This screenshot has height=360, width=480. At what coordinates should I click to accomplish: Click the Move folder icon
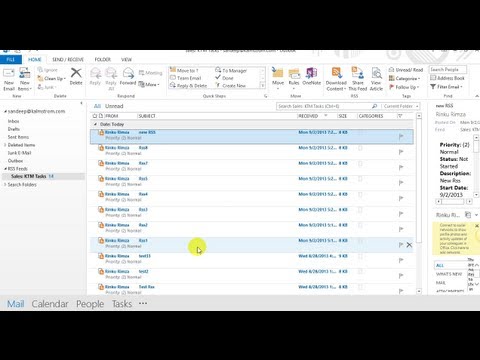click(277, 73)
